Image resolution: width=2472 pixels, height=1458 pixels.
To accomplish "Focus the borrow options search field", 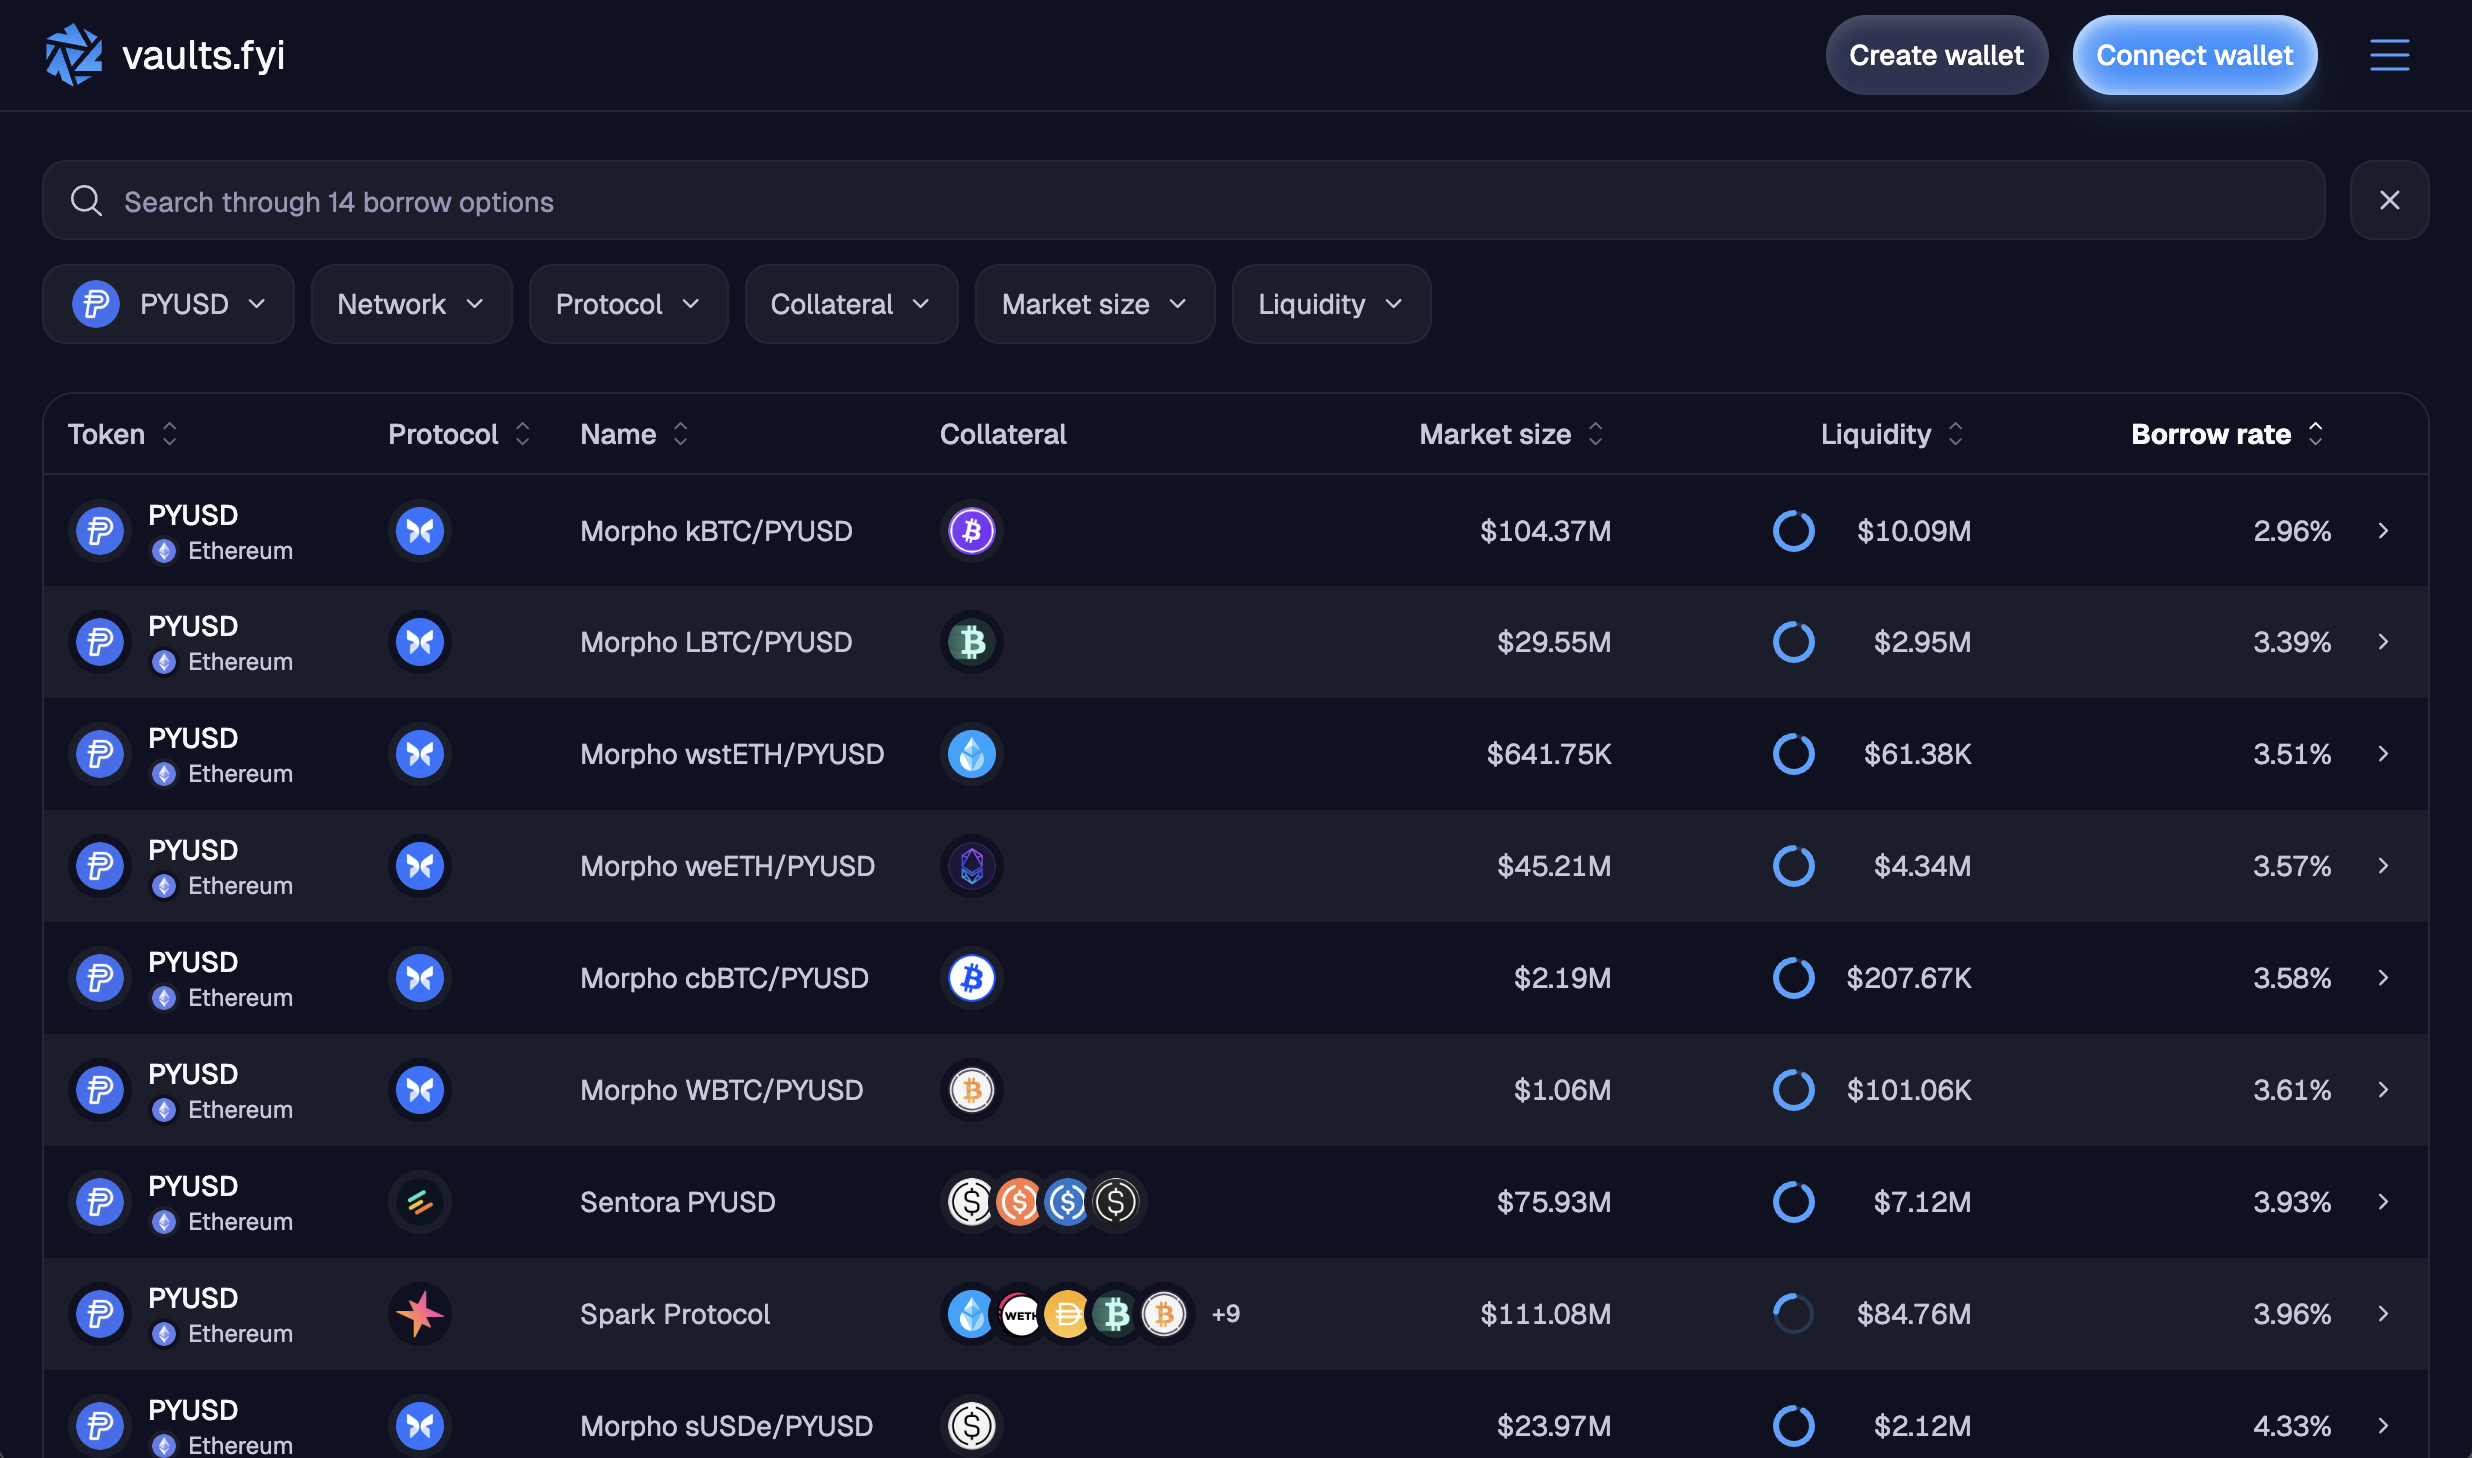I will (1184, 200).
